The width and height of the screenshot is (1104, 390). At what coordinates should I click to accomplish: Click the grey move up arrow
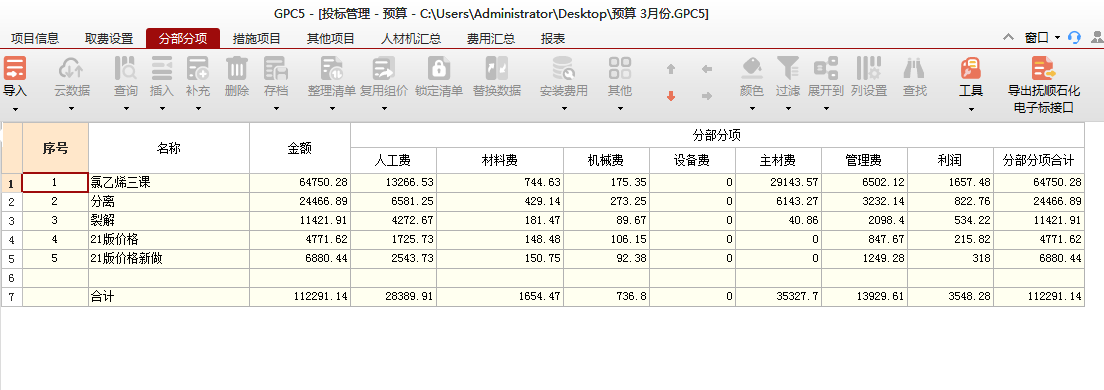pyautogui.click(x=671, y=69)
